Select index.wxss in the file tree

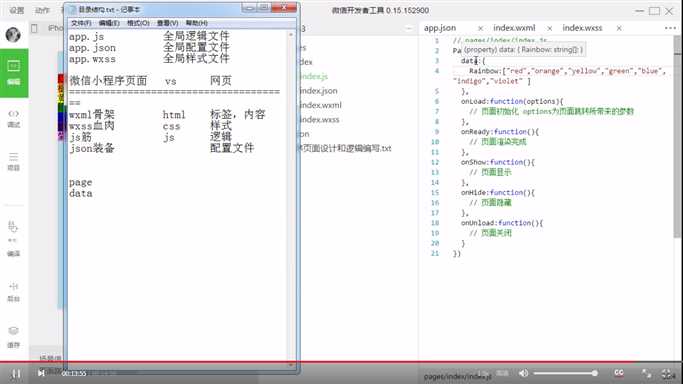[319, 119]
